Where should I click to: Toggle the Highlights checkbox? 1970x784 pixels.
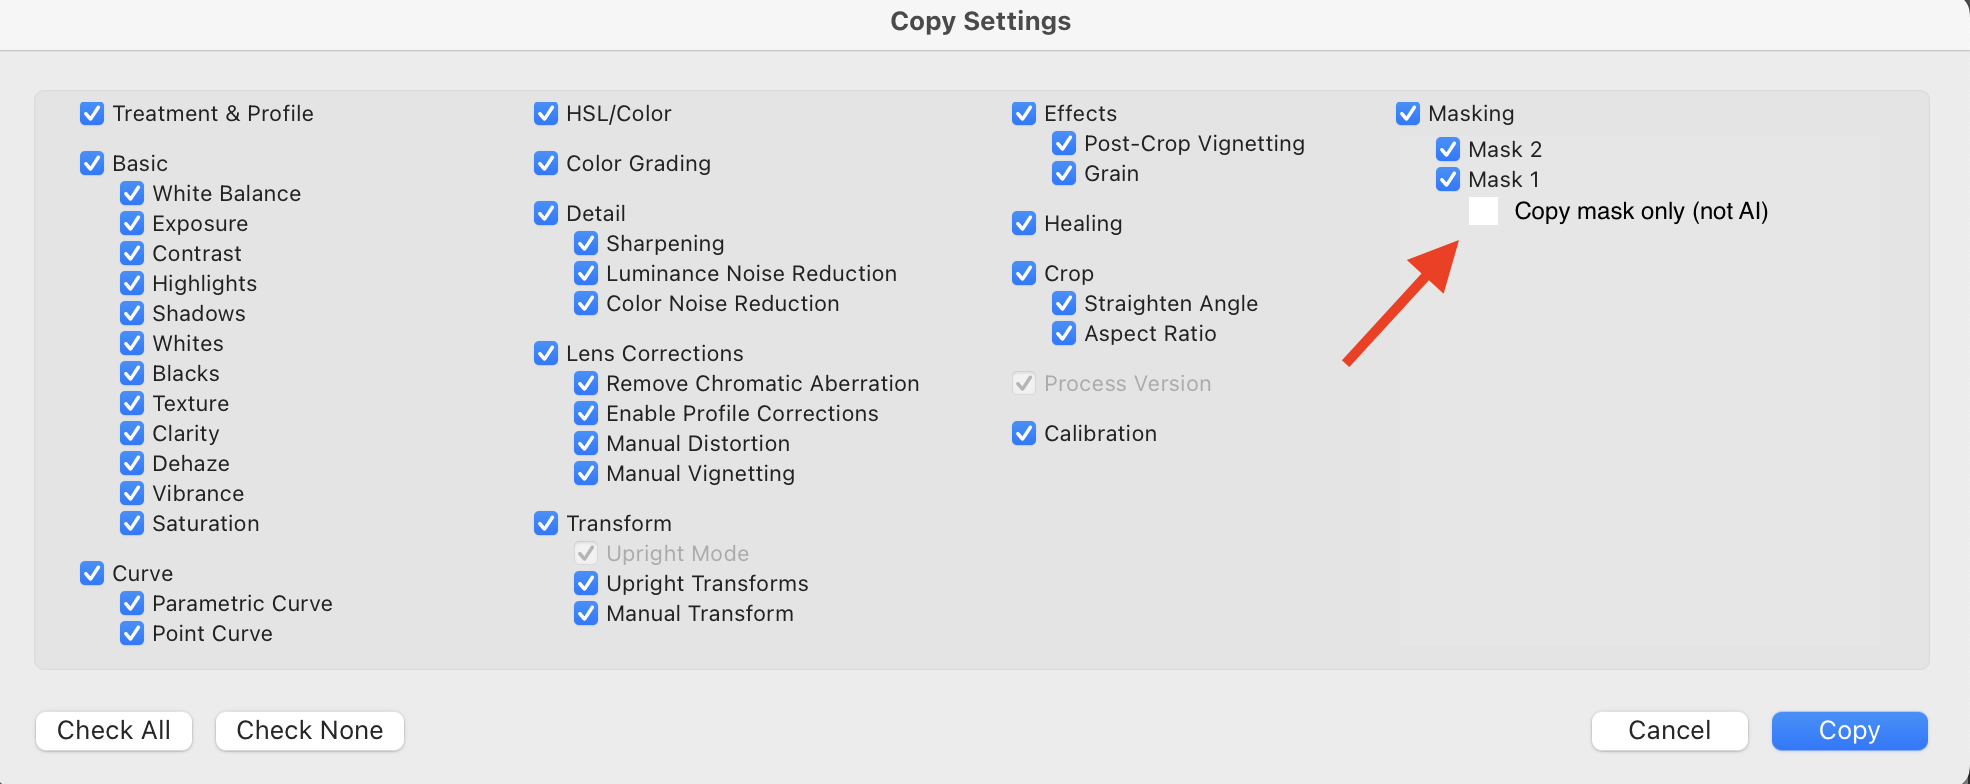pyautogui.click(x=132, y=283)
